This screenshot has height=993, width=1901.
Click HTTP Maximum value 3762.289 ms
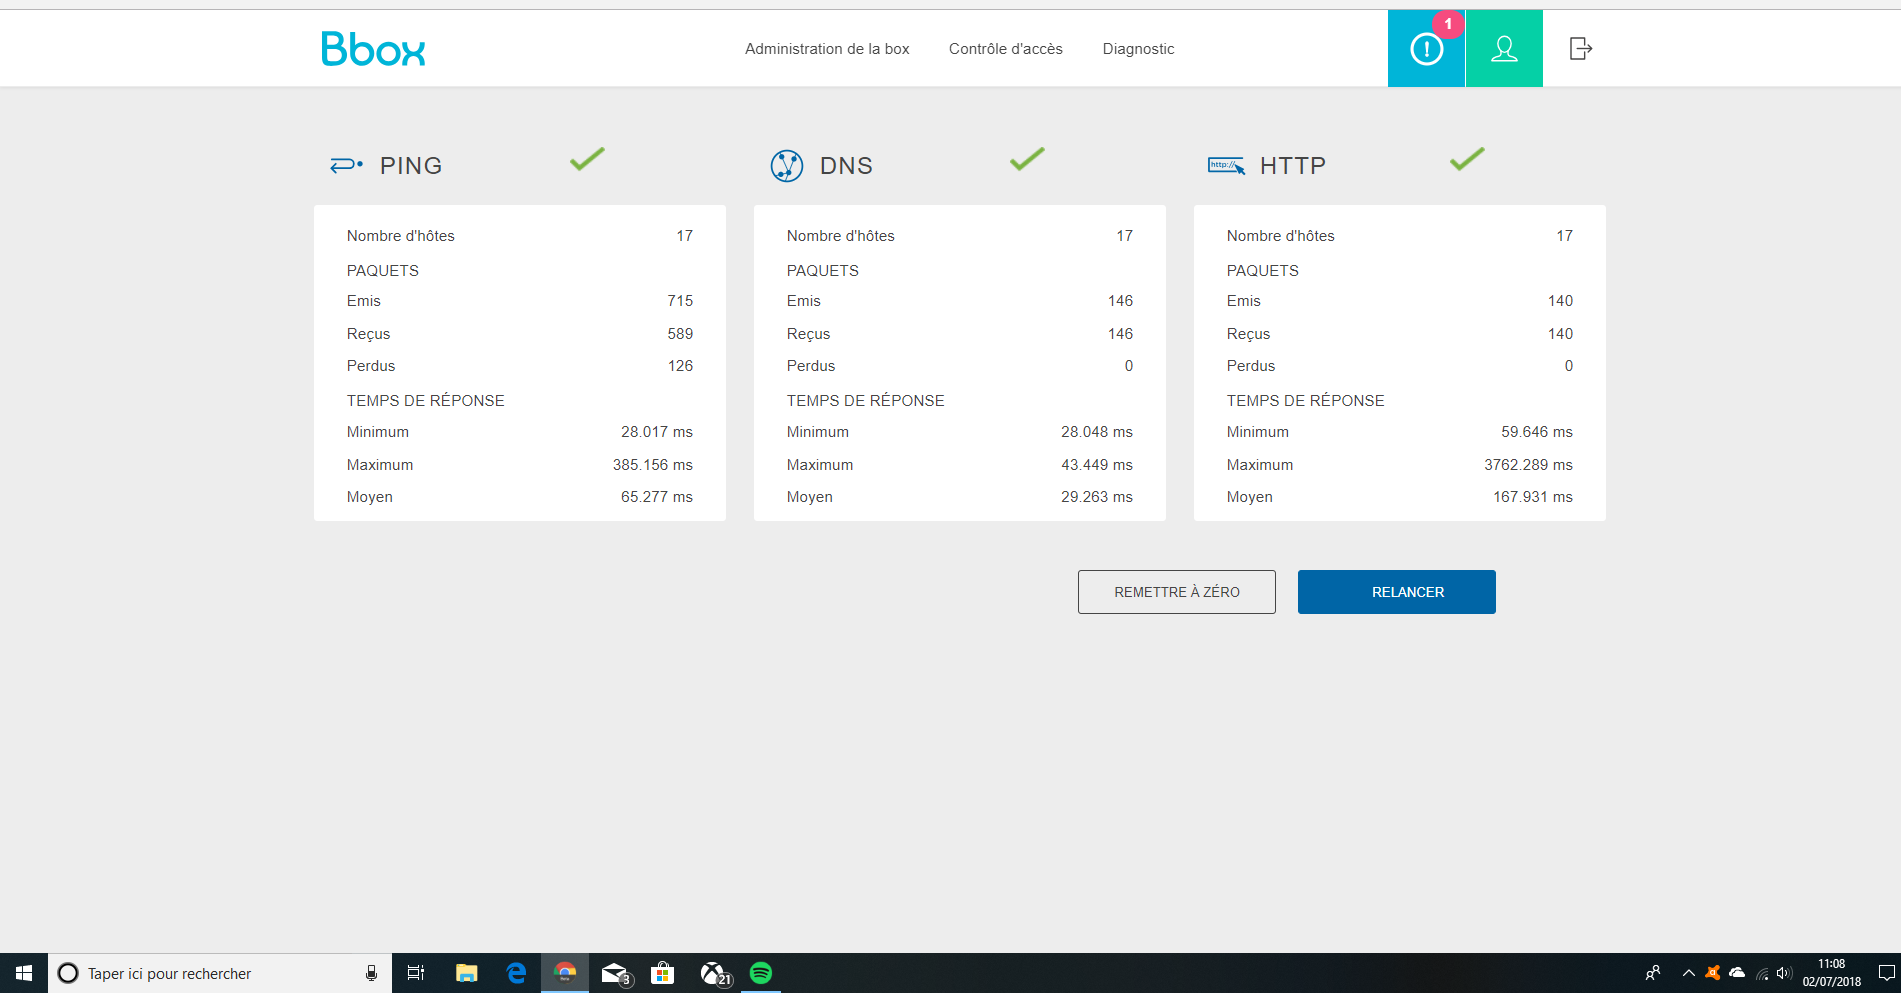tap(1528, 465)
